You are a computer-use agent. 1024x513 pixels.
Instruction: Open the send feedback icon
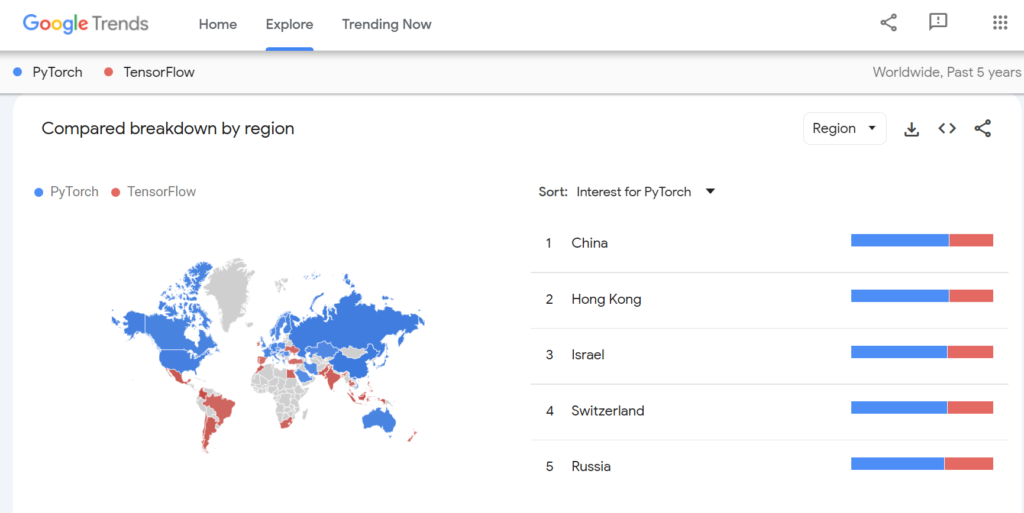[x=938, y=22]
